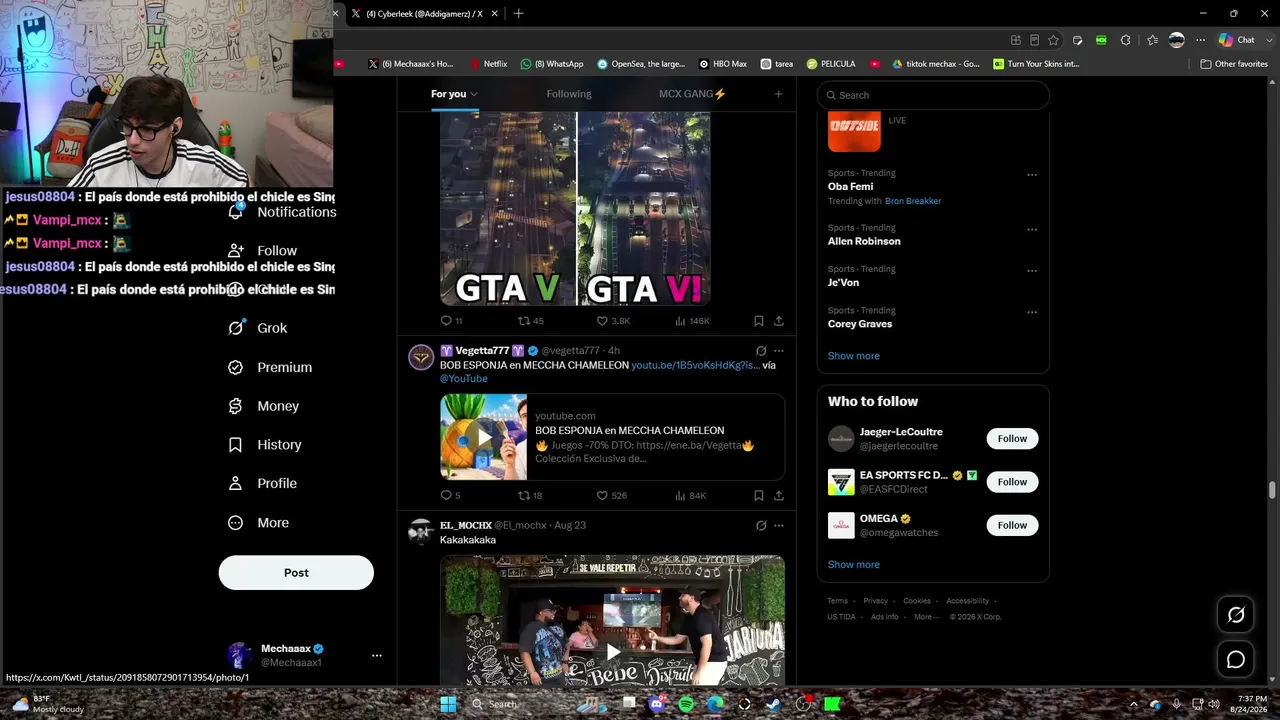Open more options for Je'Von trend
Image resolution: width=1280 pixels, height=720 pixels.
pos(1032,271)
